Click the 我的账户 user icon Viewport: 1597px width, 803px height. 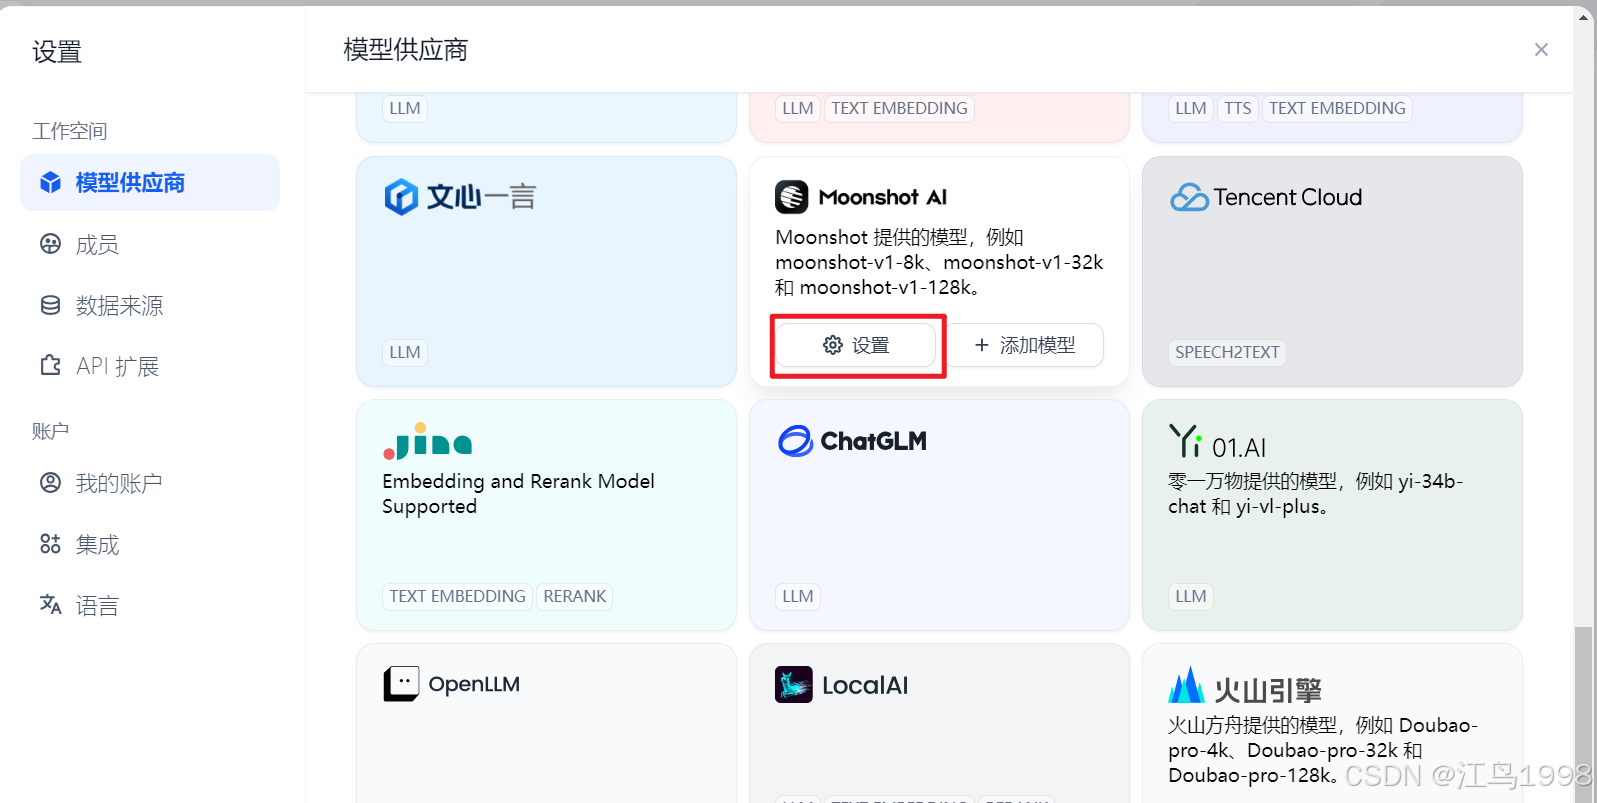[50, 483]
